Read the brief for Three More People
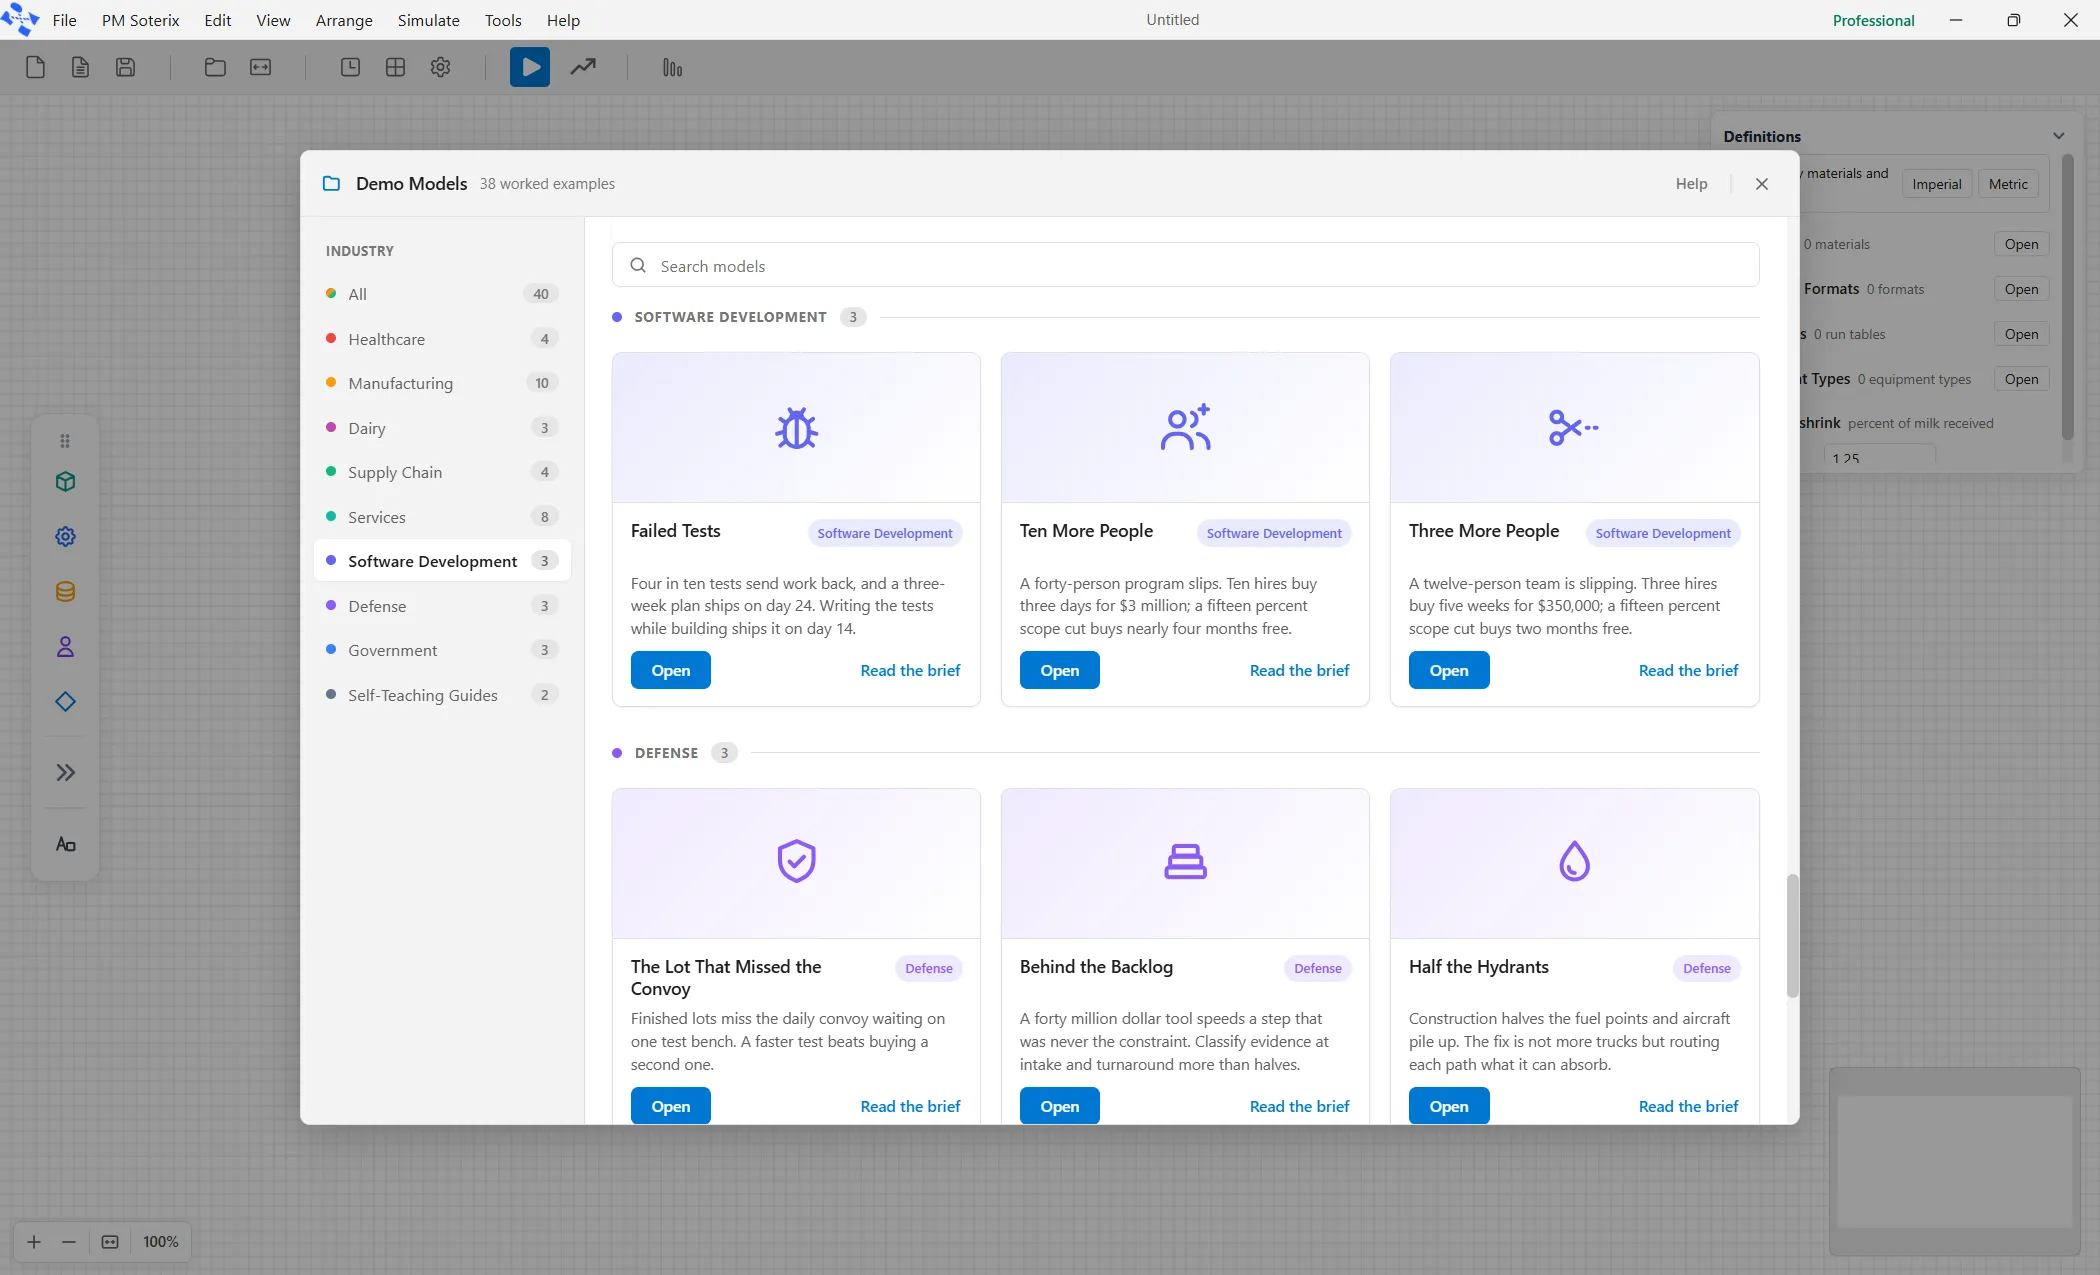The height and width of the screenshot is (1275, 2100). (x=1688, y=670)
